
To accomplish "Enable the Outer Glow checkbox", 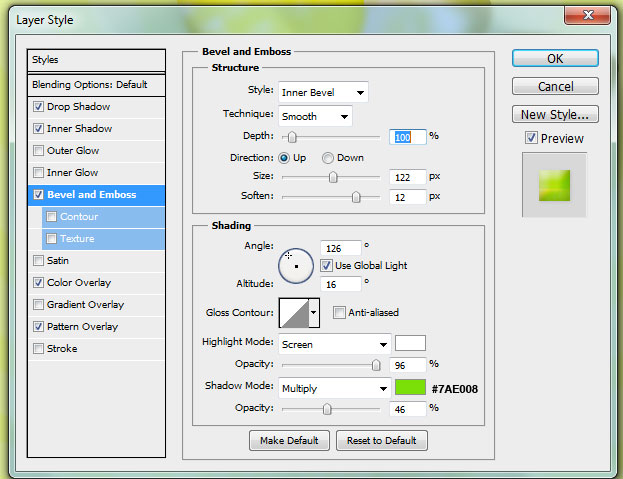I will pos(38,151).
